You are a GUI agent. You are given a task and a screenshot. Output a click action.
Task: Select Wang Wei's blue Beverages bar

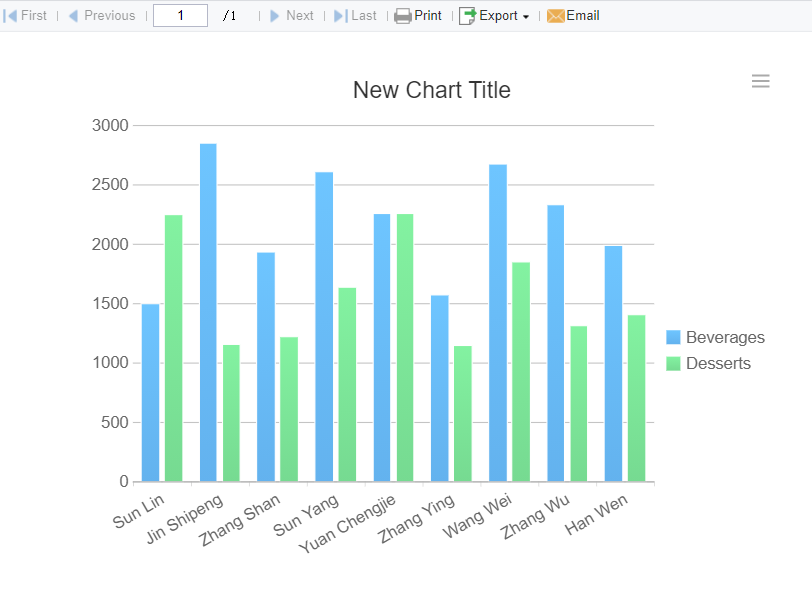click(498, 323)
